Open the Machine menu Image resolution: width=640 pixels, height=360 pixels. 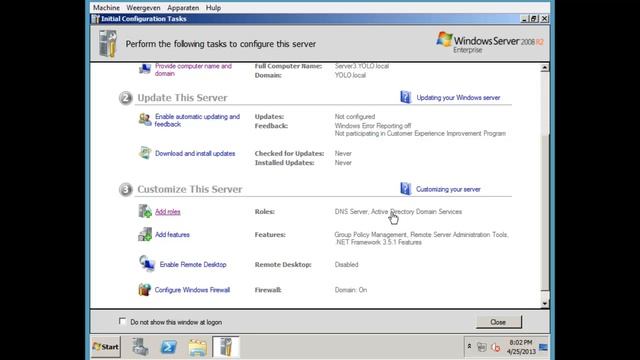pos(106,8)
